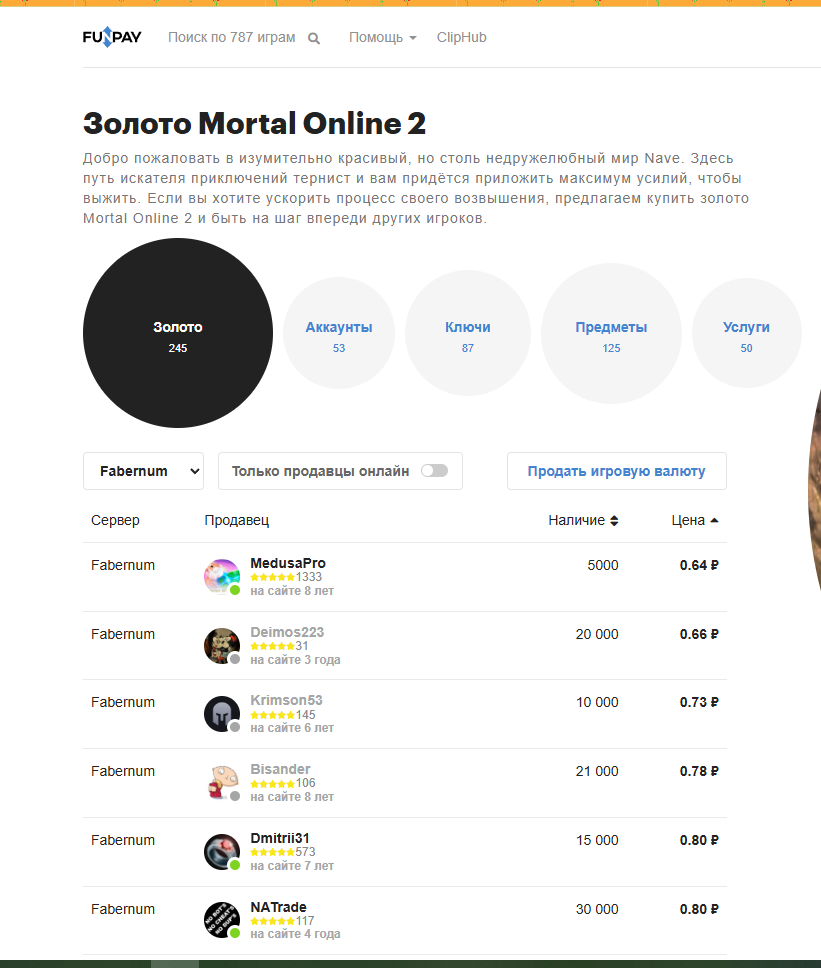
Task: Click Fabernum cell in NATrade row
Action: (123, 909)
